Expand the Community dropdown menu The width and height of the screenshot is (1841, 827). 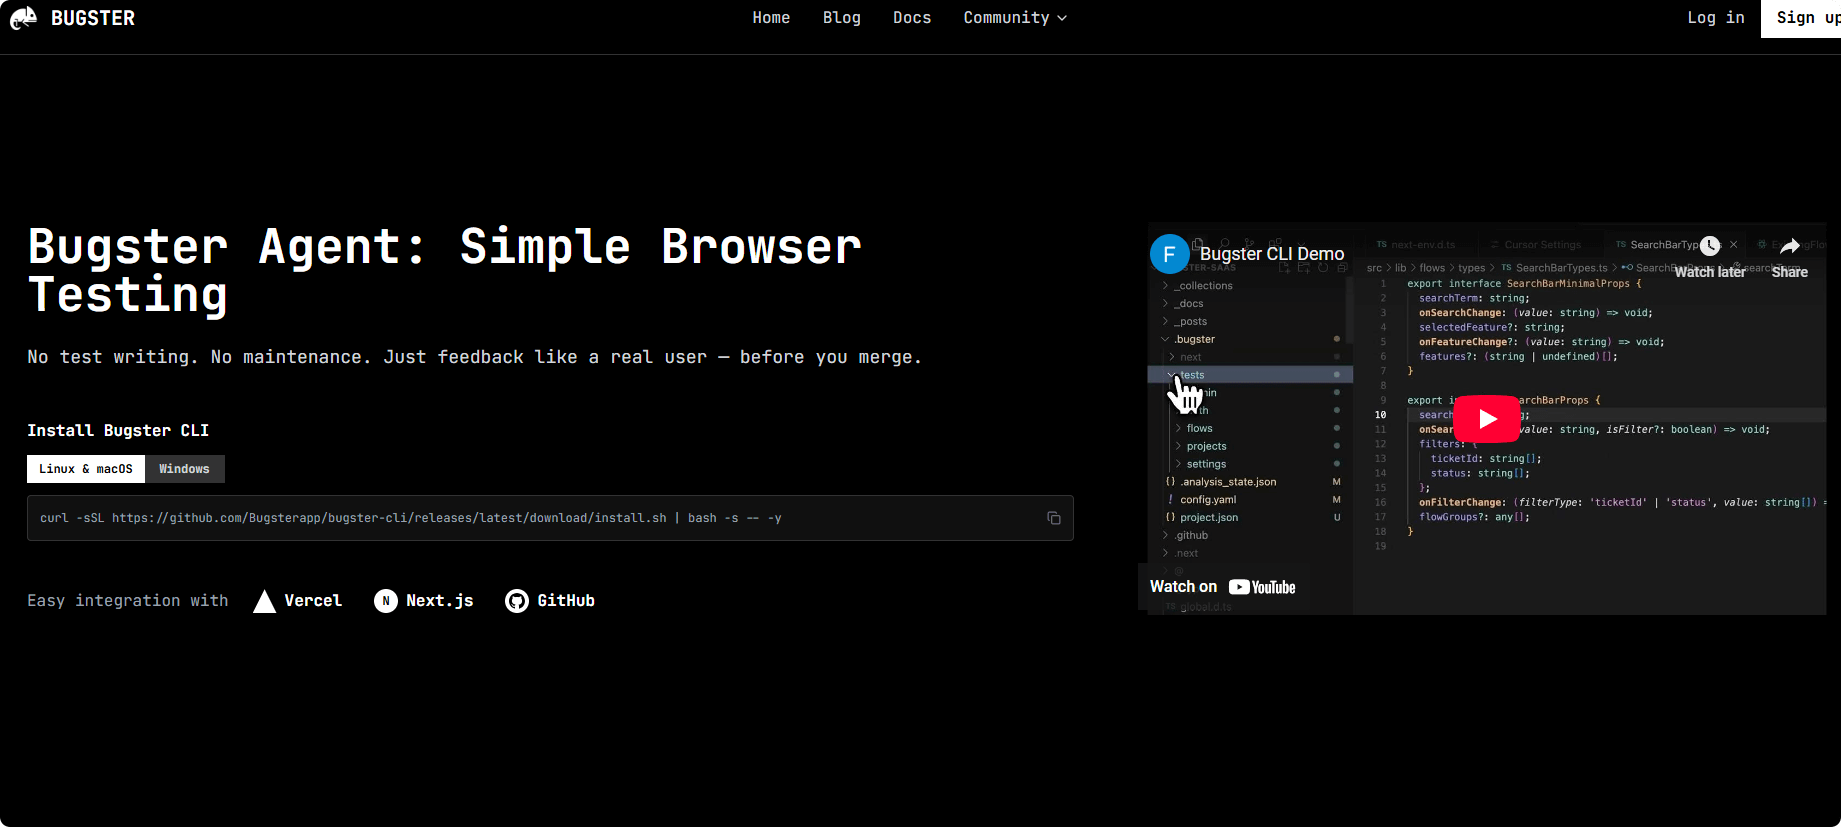1015,18
